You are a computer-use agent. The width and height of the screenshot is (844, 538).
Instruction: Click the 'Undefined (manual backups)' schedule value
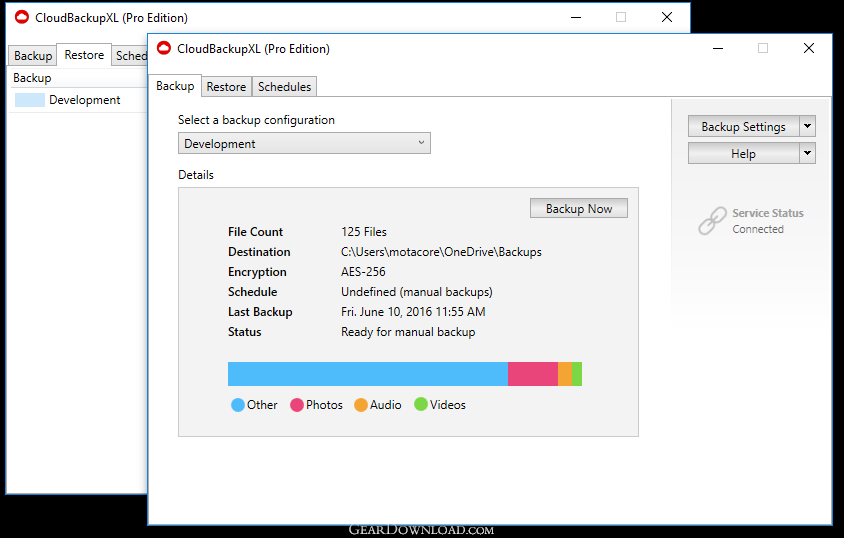[417, 292]
